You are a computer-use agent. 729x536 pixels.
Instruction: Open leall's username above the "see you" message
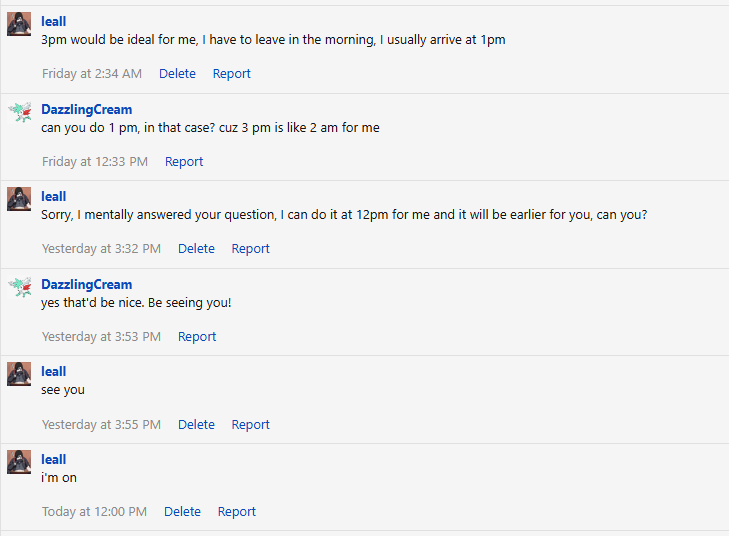[53, 372]
